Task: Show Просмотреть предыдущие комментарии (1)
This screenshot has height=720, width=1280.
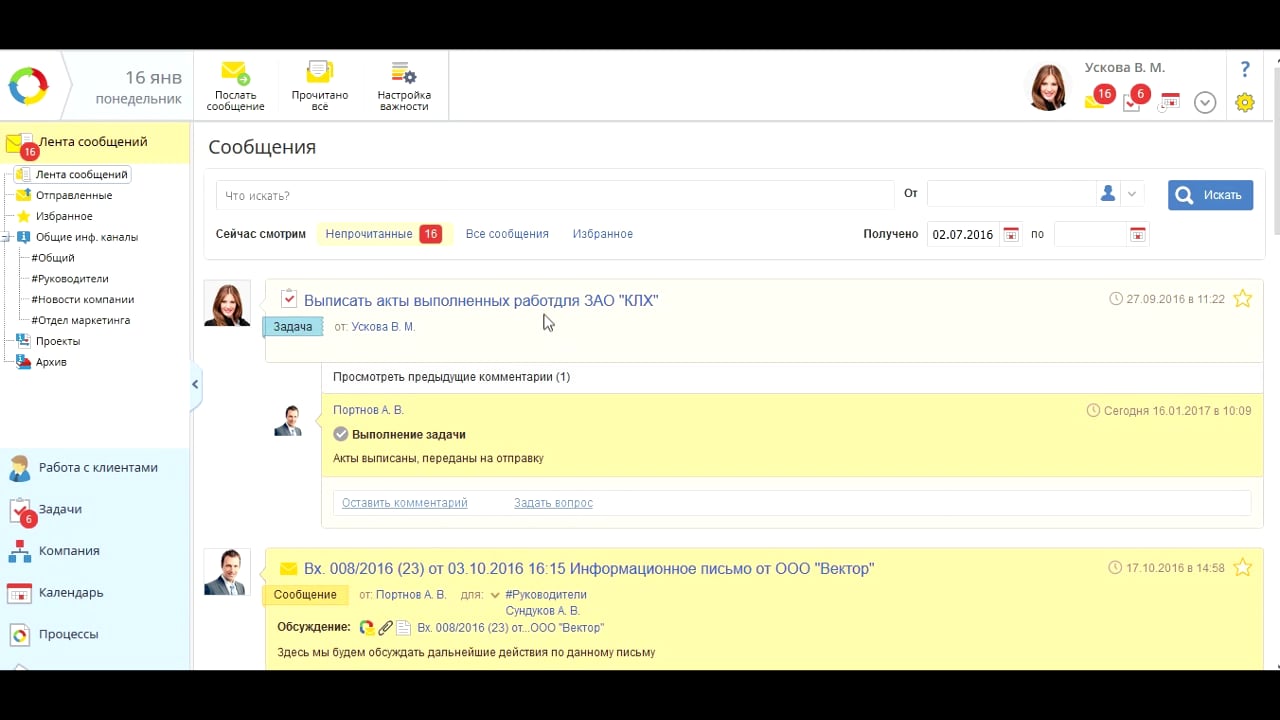Action: 451,377
